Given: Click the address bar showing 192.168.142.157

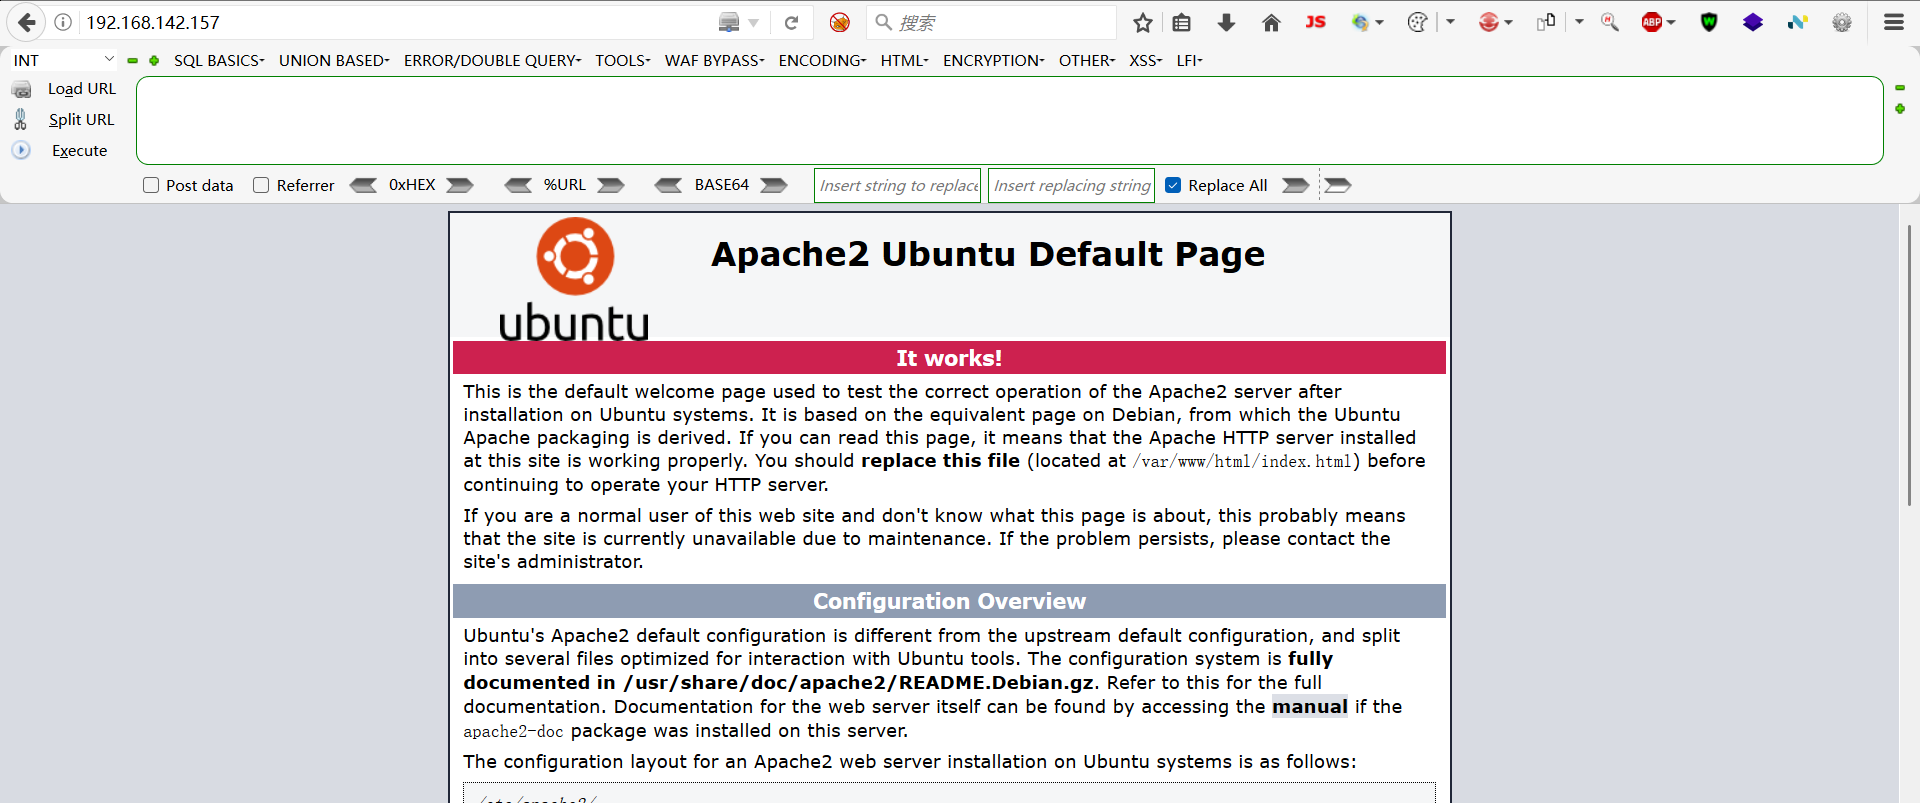Looking at the screenshot, I should 400,22.
